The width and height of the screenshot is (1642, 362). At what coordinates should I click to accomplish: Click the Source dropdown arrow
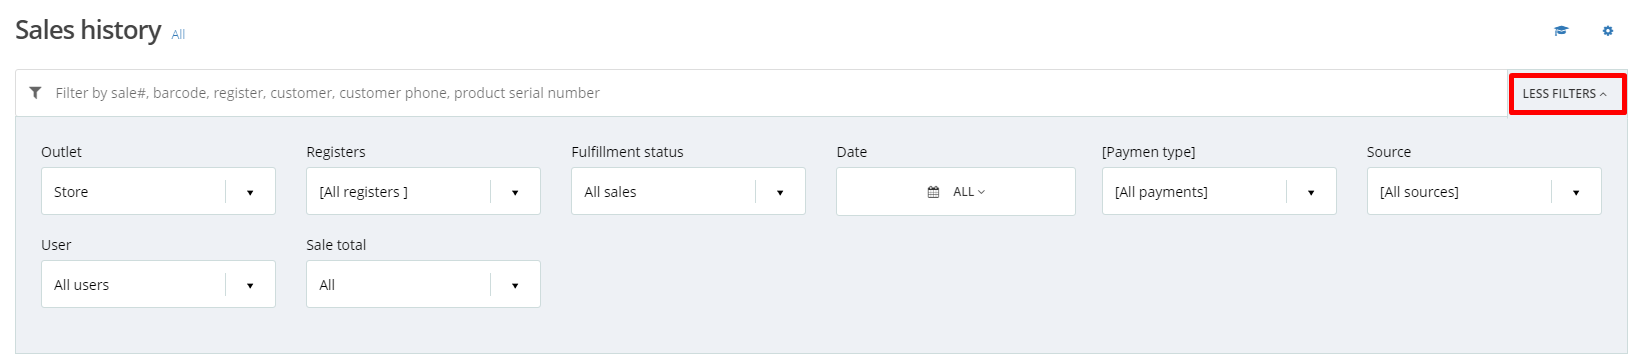point(1576,192)
